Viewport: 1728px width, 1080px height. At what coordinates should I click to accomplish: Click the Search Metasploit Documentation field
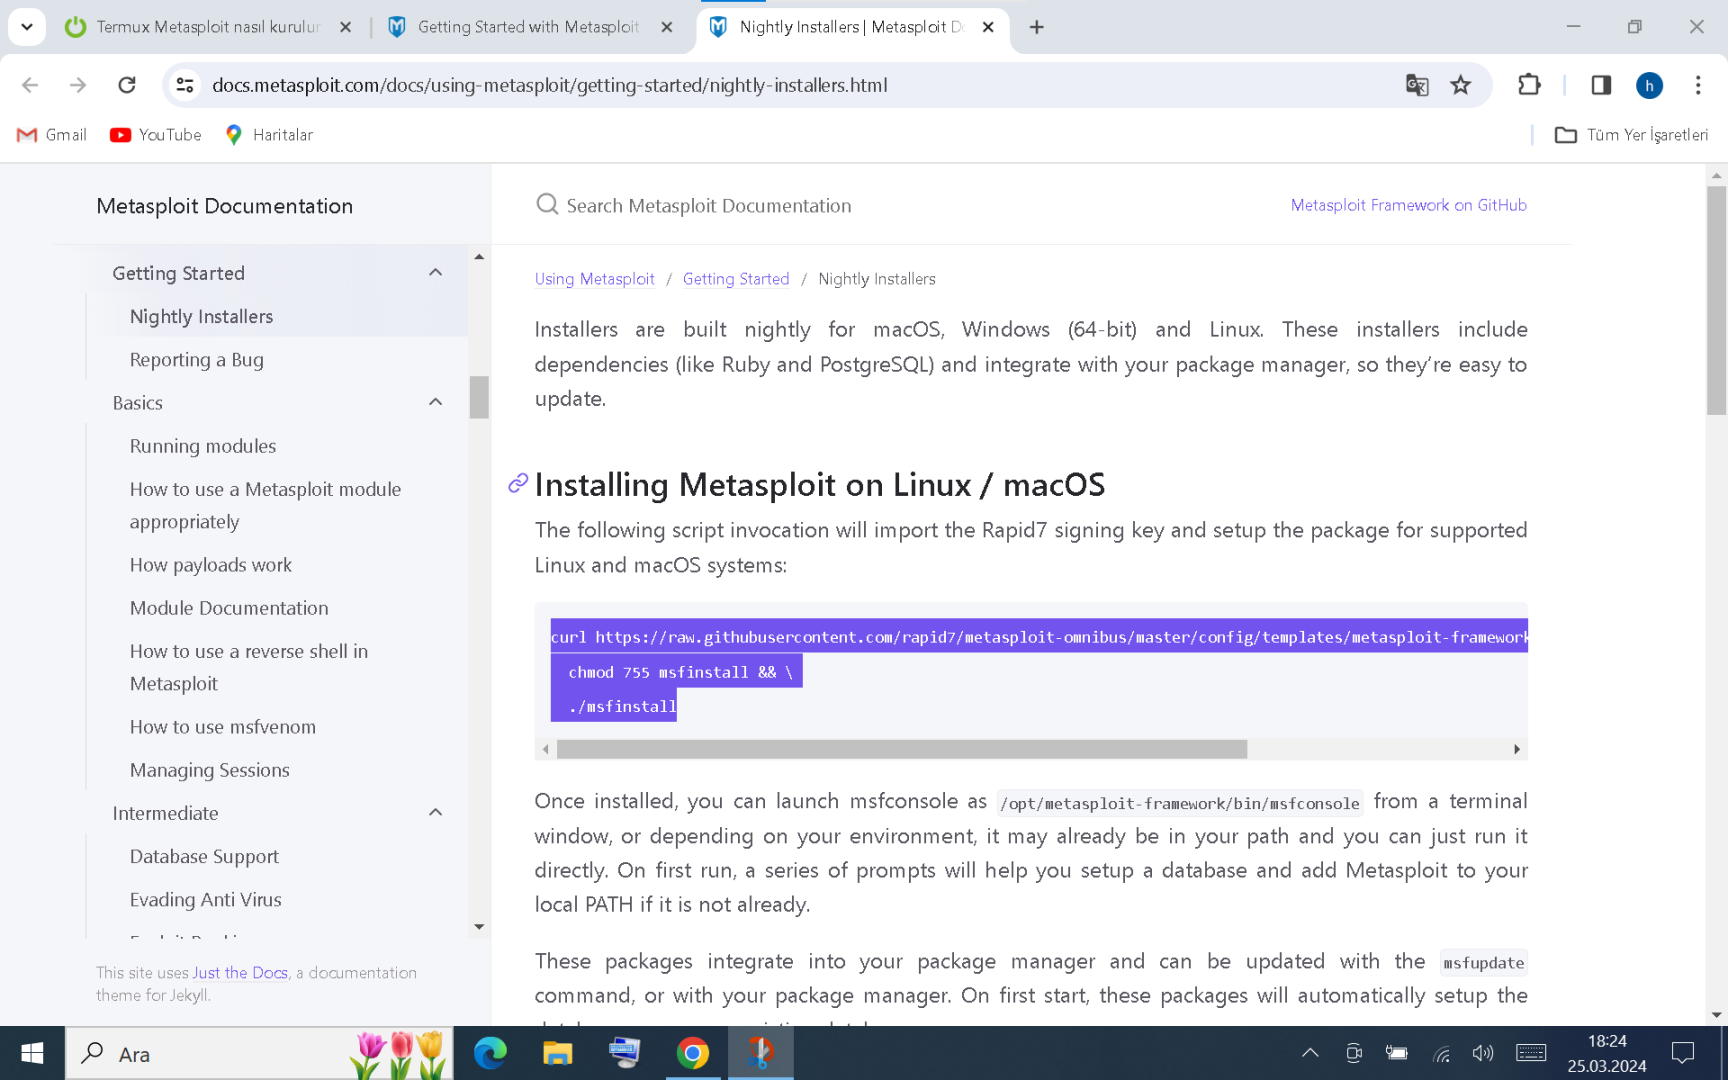(x=708, y=205)
